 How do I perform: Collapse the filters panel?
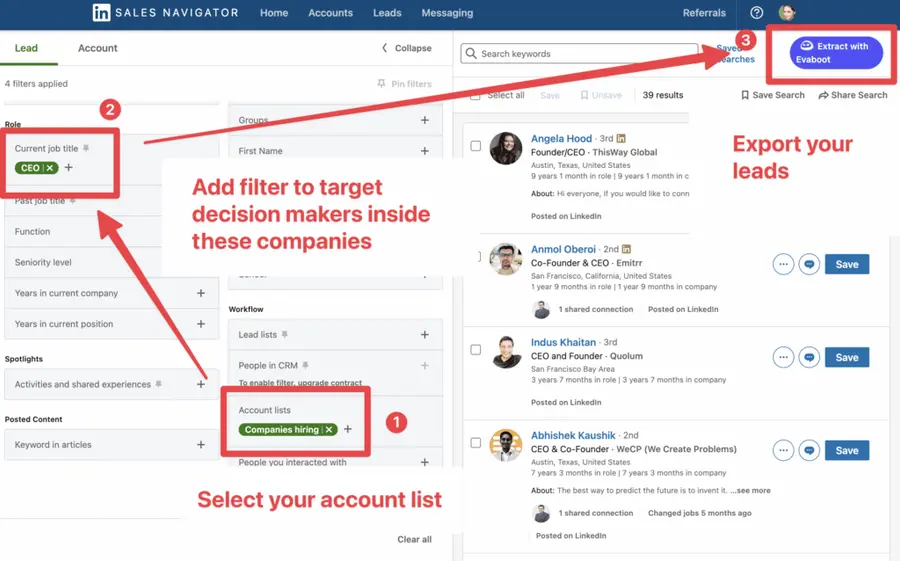coord(406,48)
